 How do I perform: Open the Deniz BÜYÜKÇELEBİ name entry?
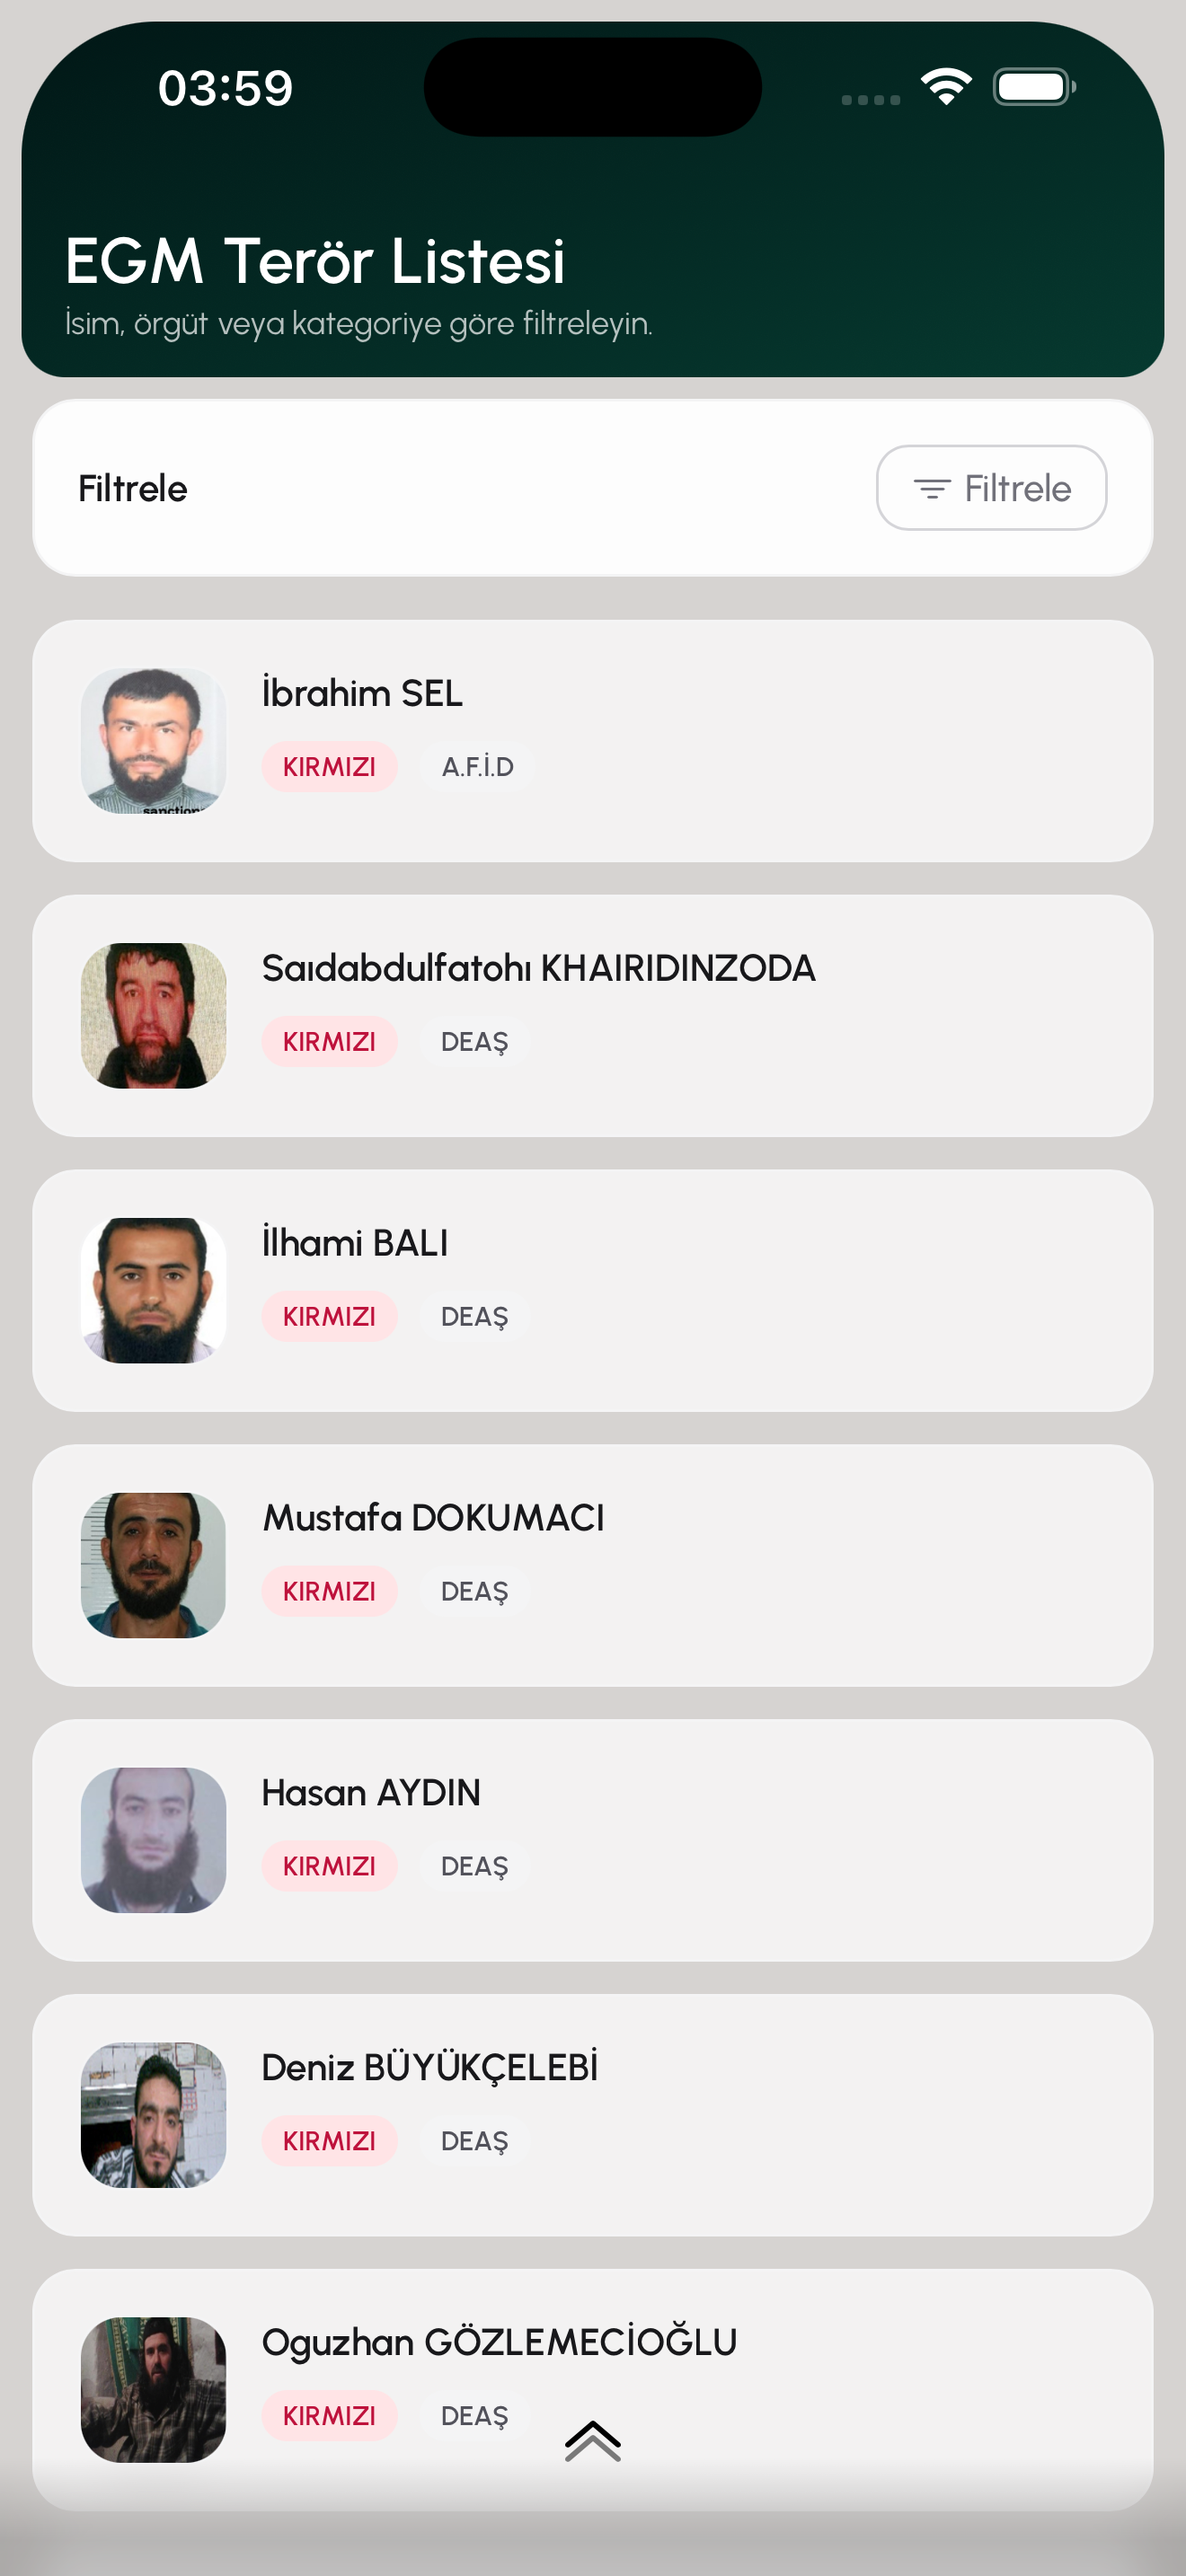(x=429, y=2067)
